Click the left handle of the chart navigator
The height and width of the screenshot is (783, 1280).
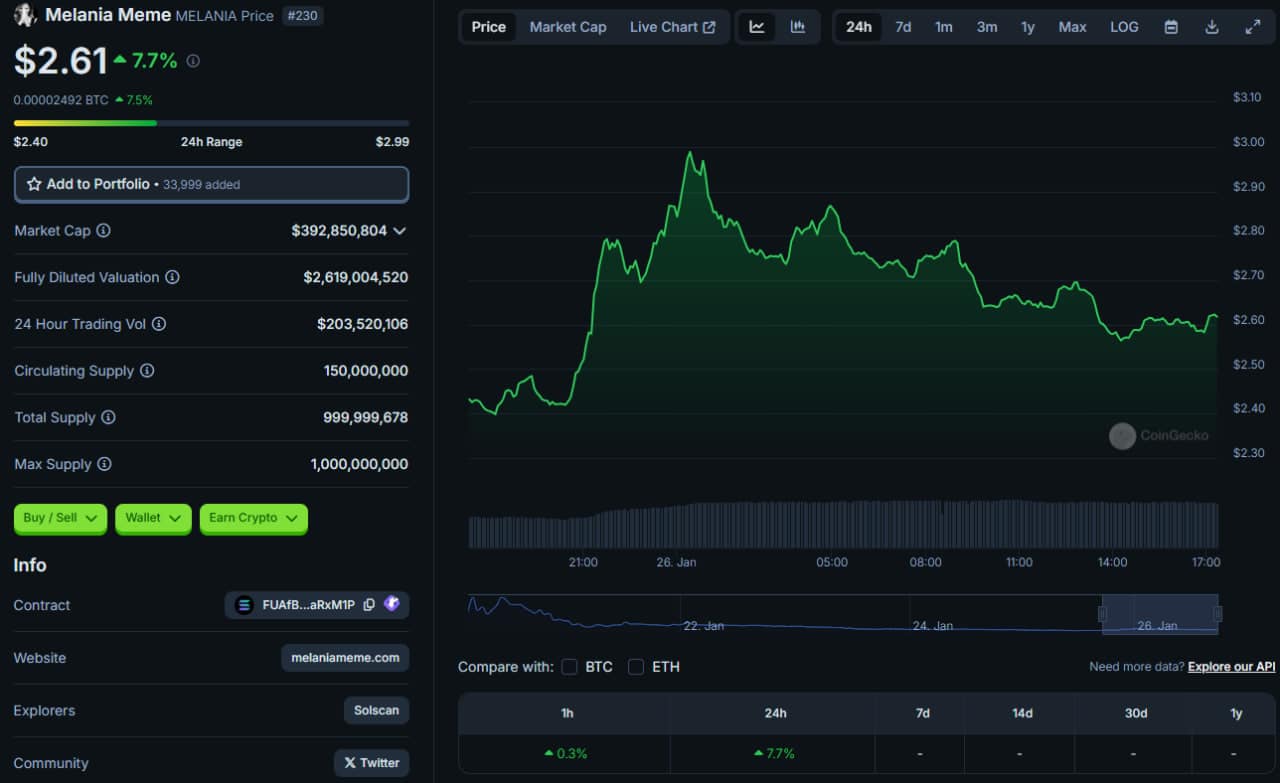[x=1103, y=614]
